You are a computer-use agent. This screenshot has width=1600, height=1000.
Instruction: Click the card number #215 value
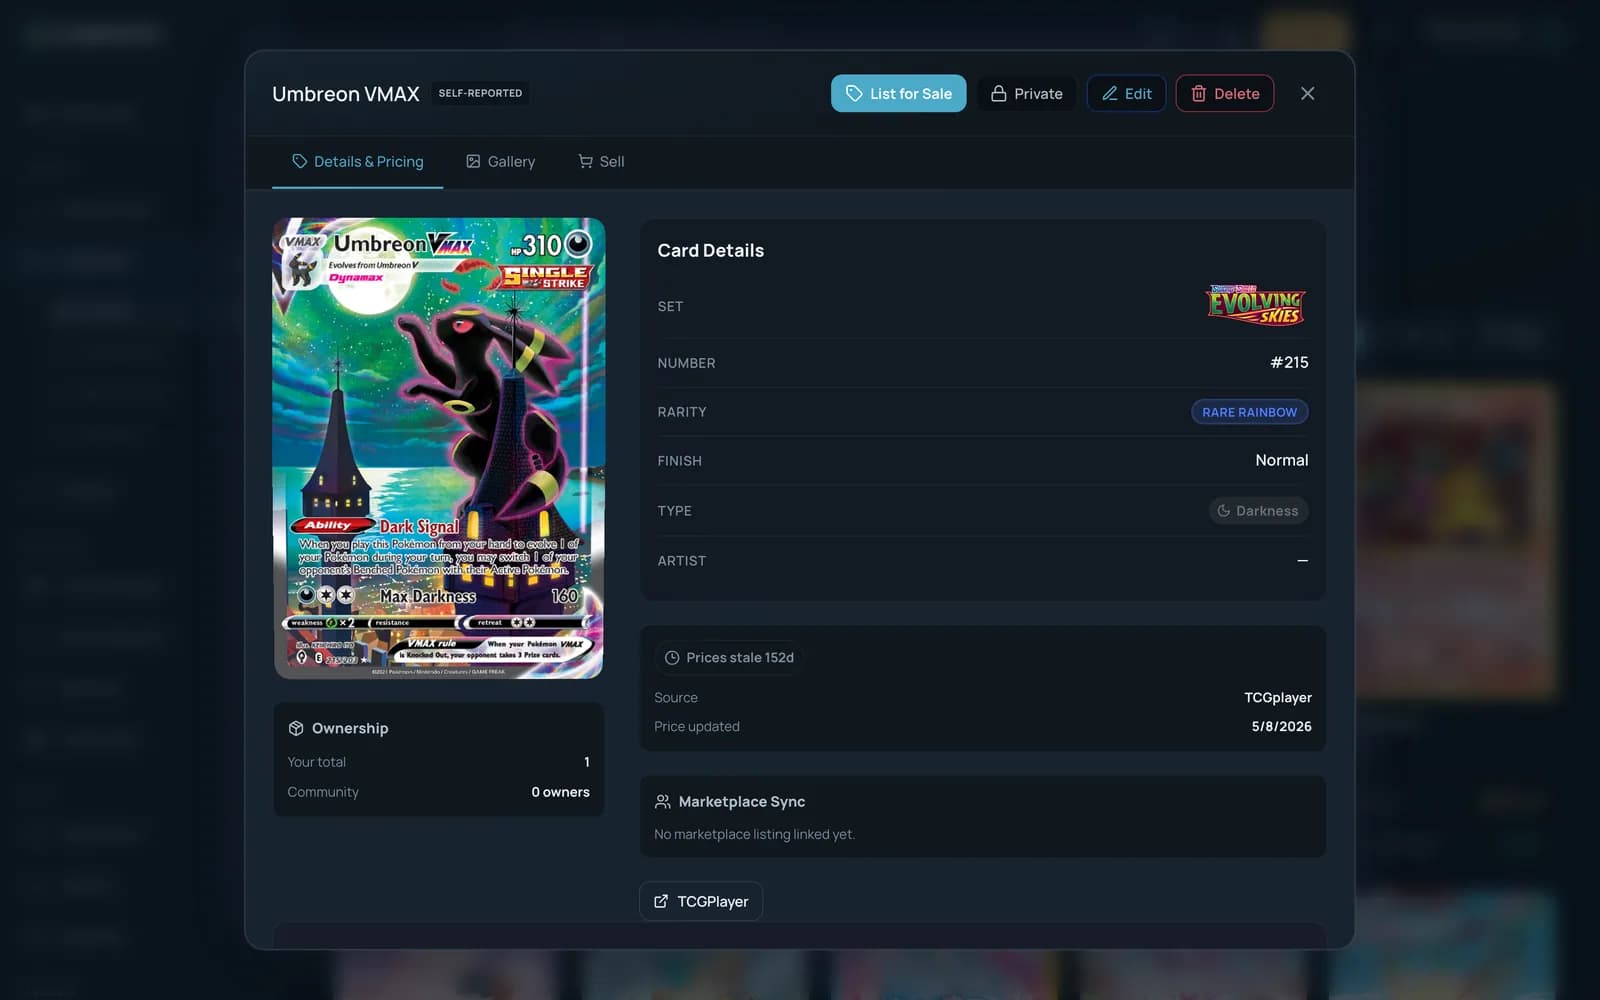tap(1289, 362)
